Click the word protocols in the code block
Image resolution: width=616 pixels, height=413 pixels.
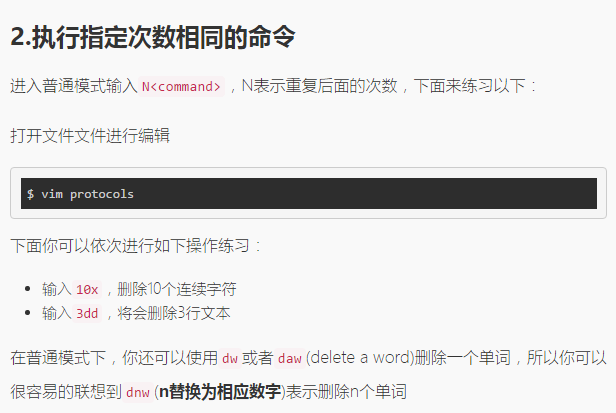pos(102,194)
